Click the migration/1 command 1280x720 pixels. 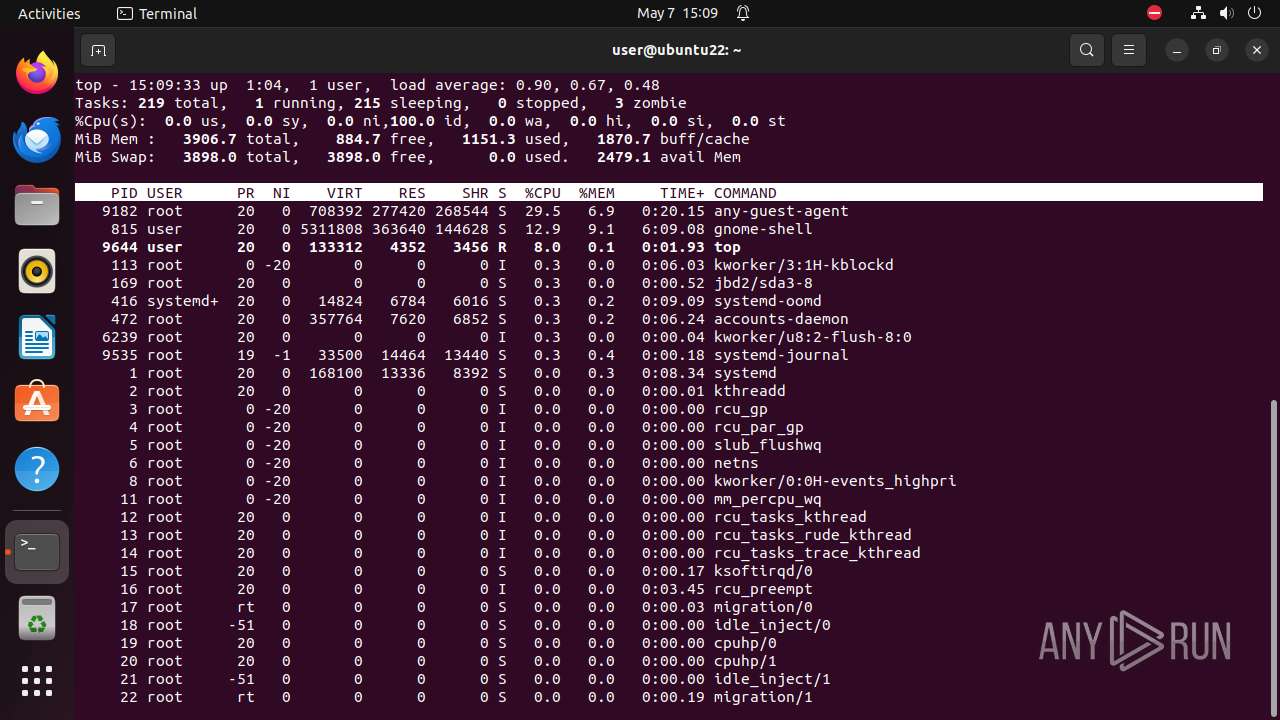click(763, 697)
